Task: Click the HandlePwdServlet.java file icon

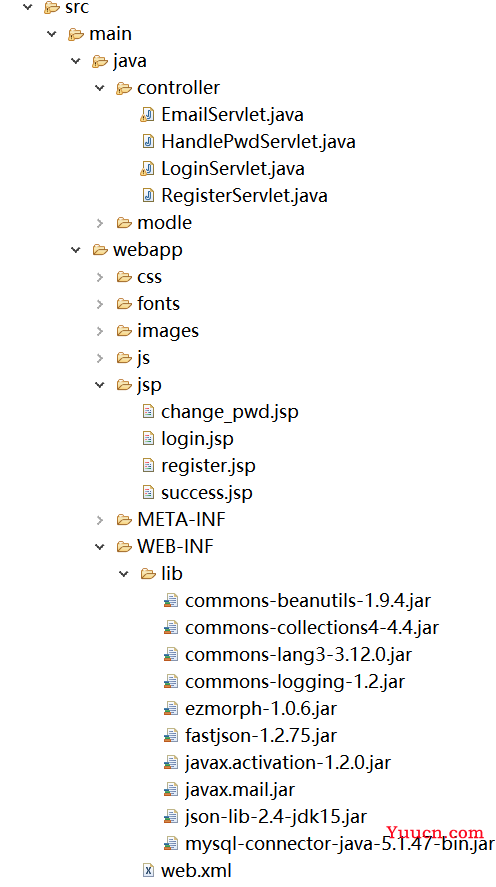Action: coord(148,141)
